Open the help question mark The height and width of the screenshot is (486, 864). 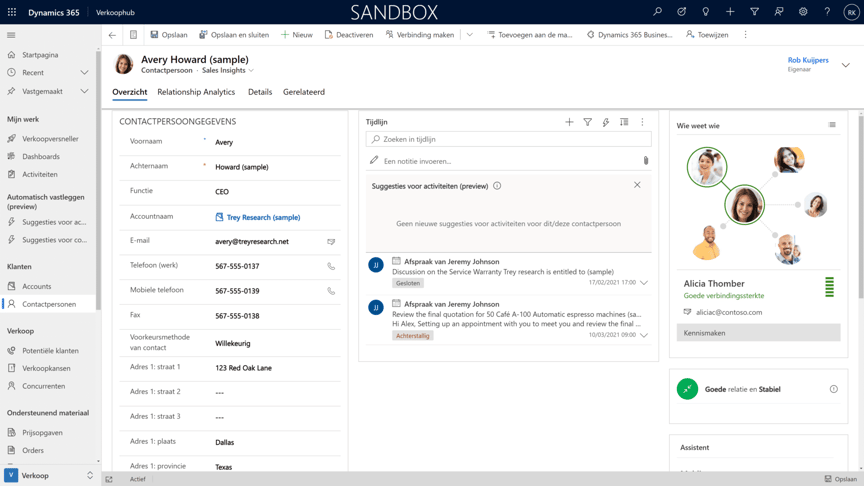pyautogui.click(x=827, y=12)
